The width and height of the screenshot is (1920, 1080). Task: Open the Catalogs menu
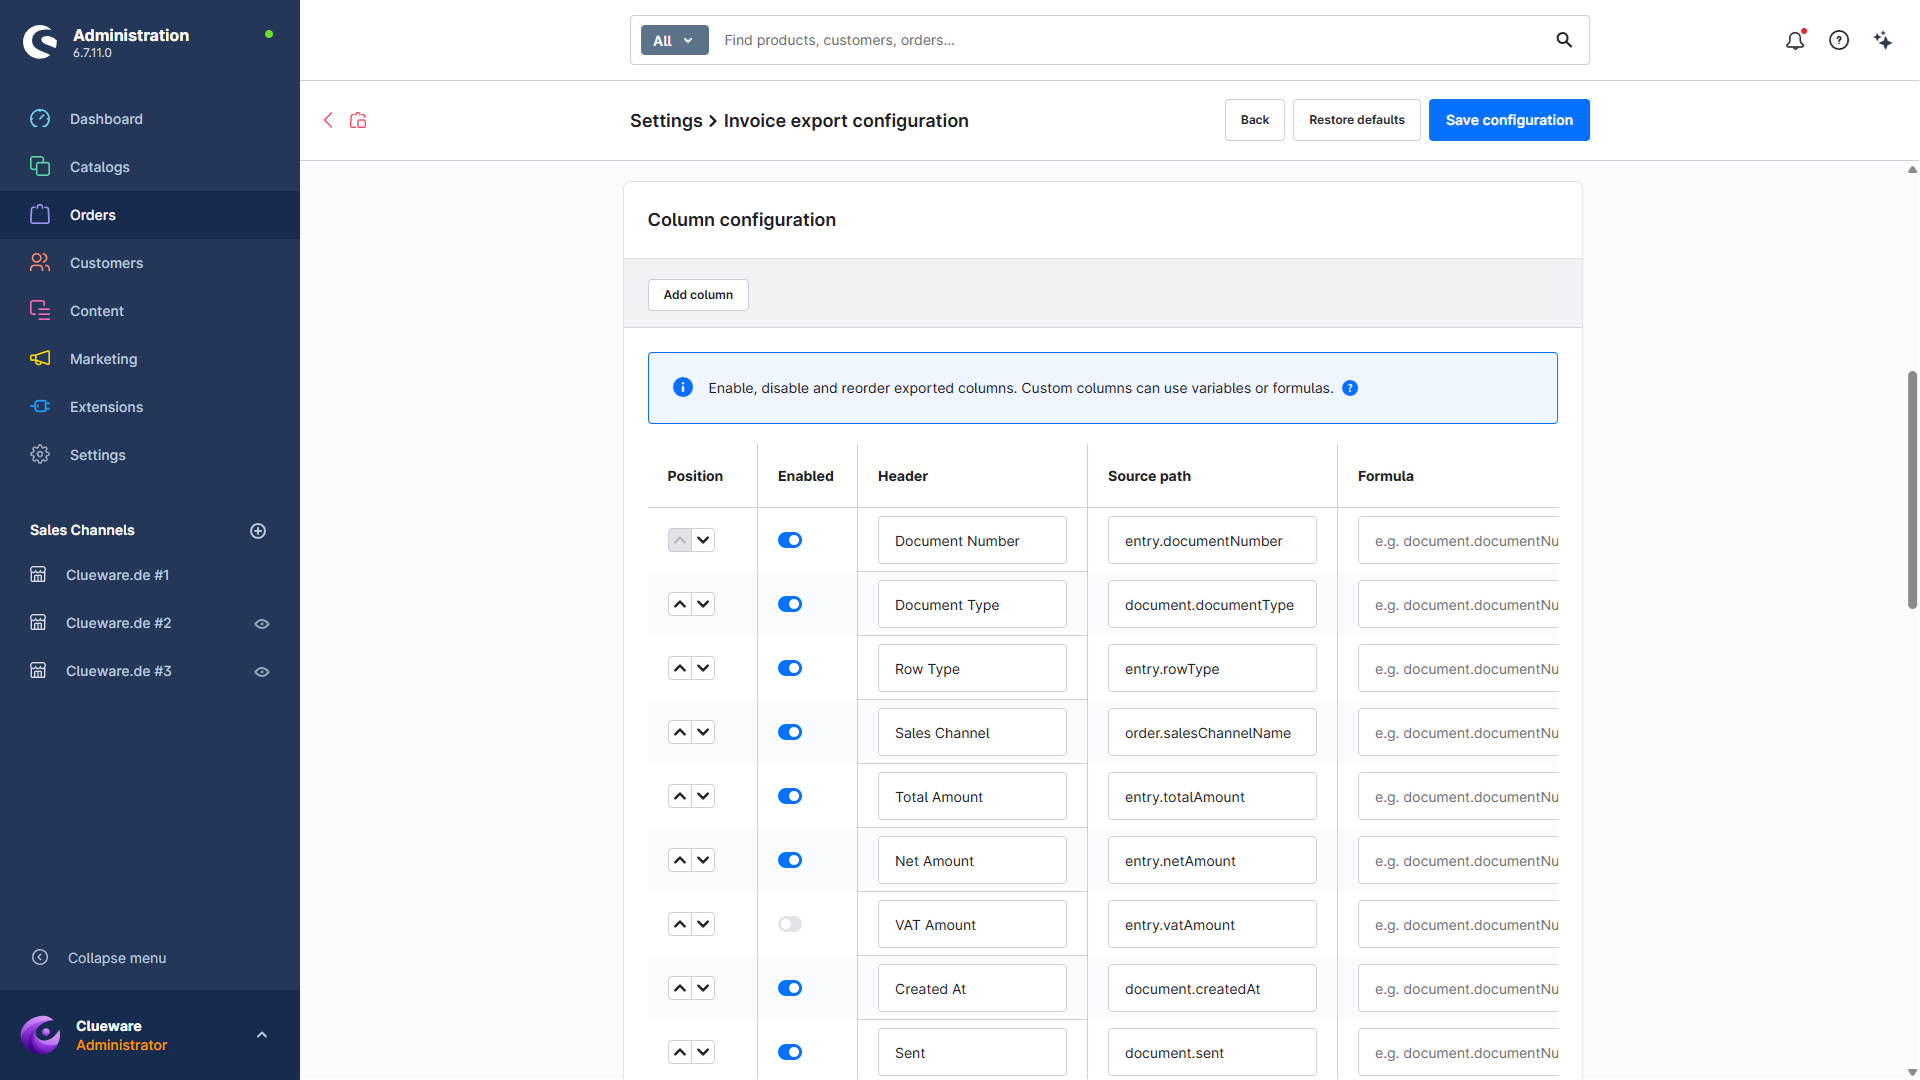[100, 167]
